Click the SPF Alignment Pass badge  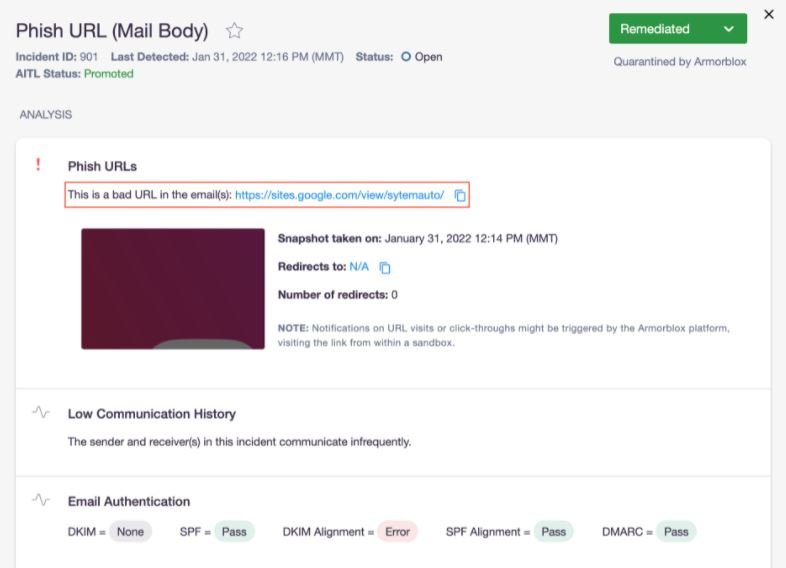tap(553, 531)
